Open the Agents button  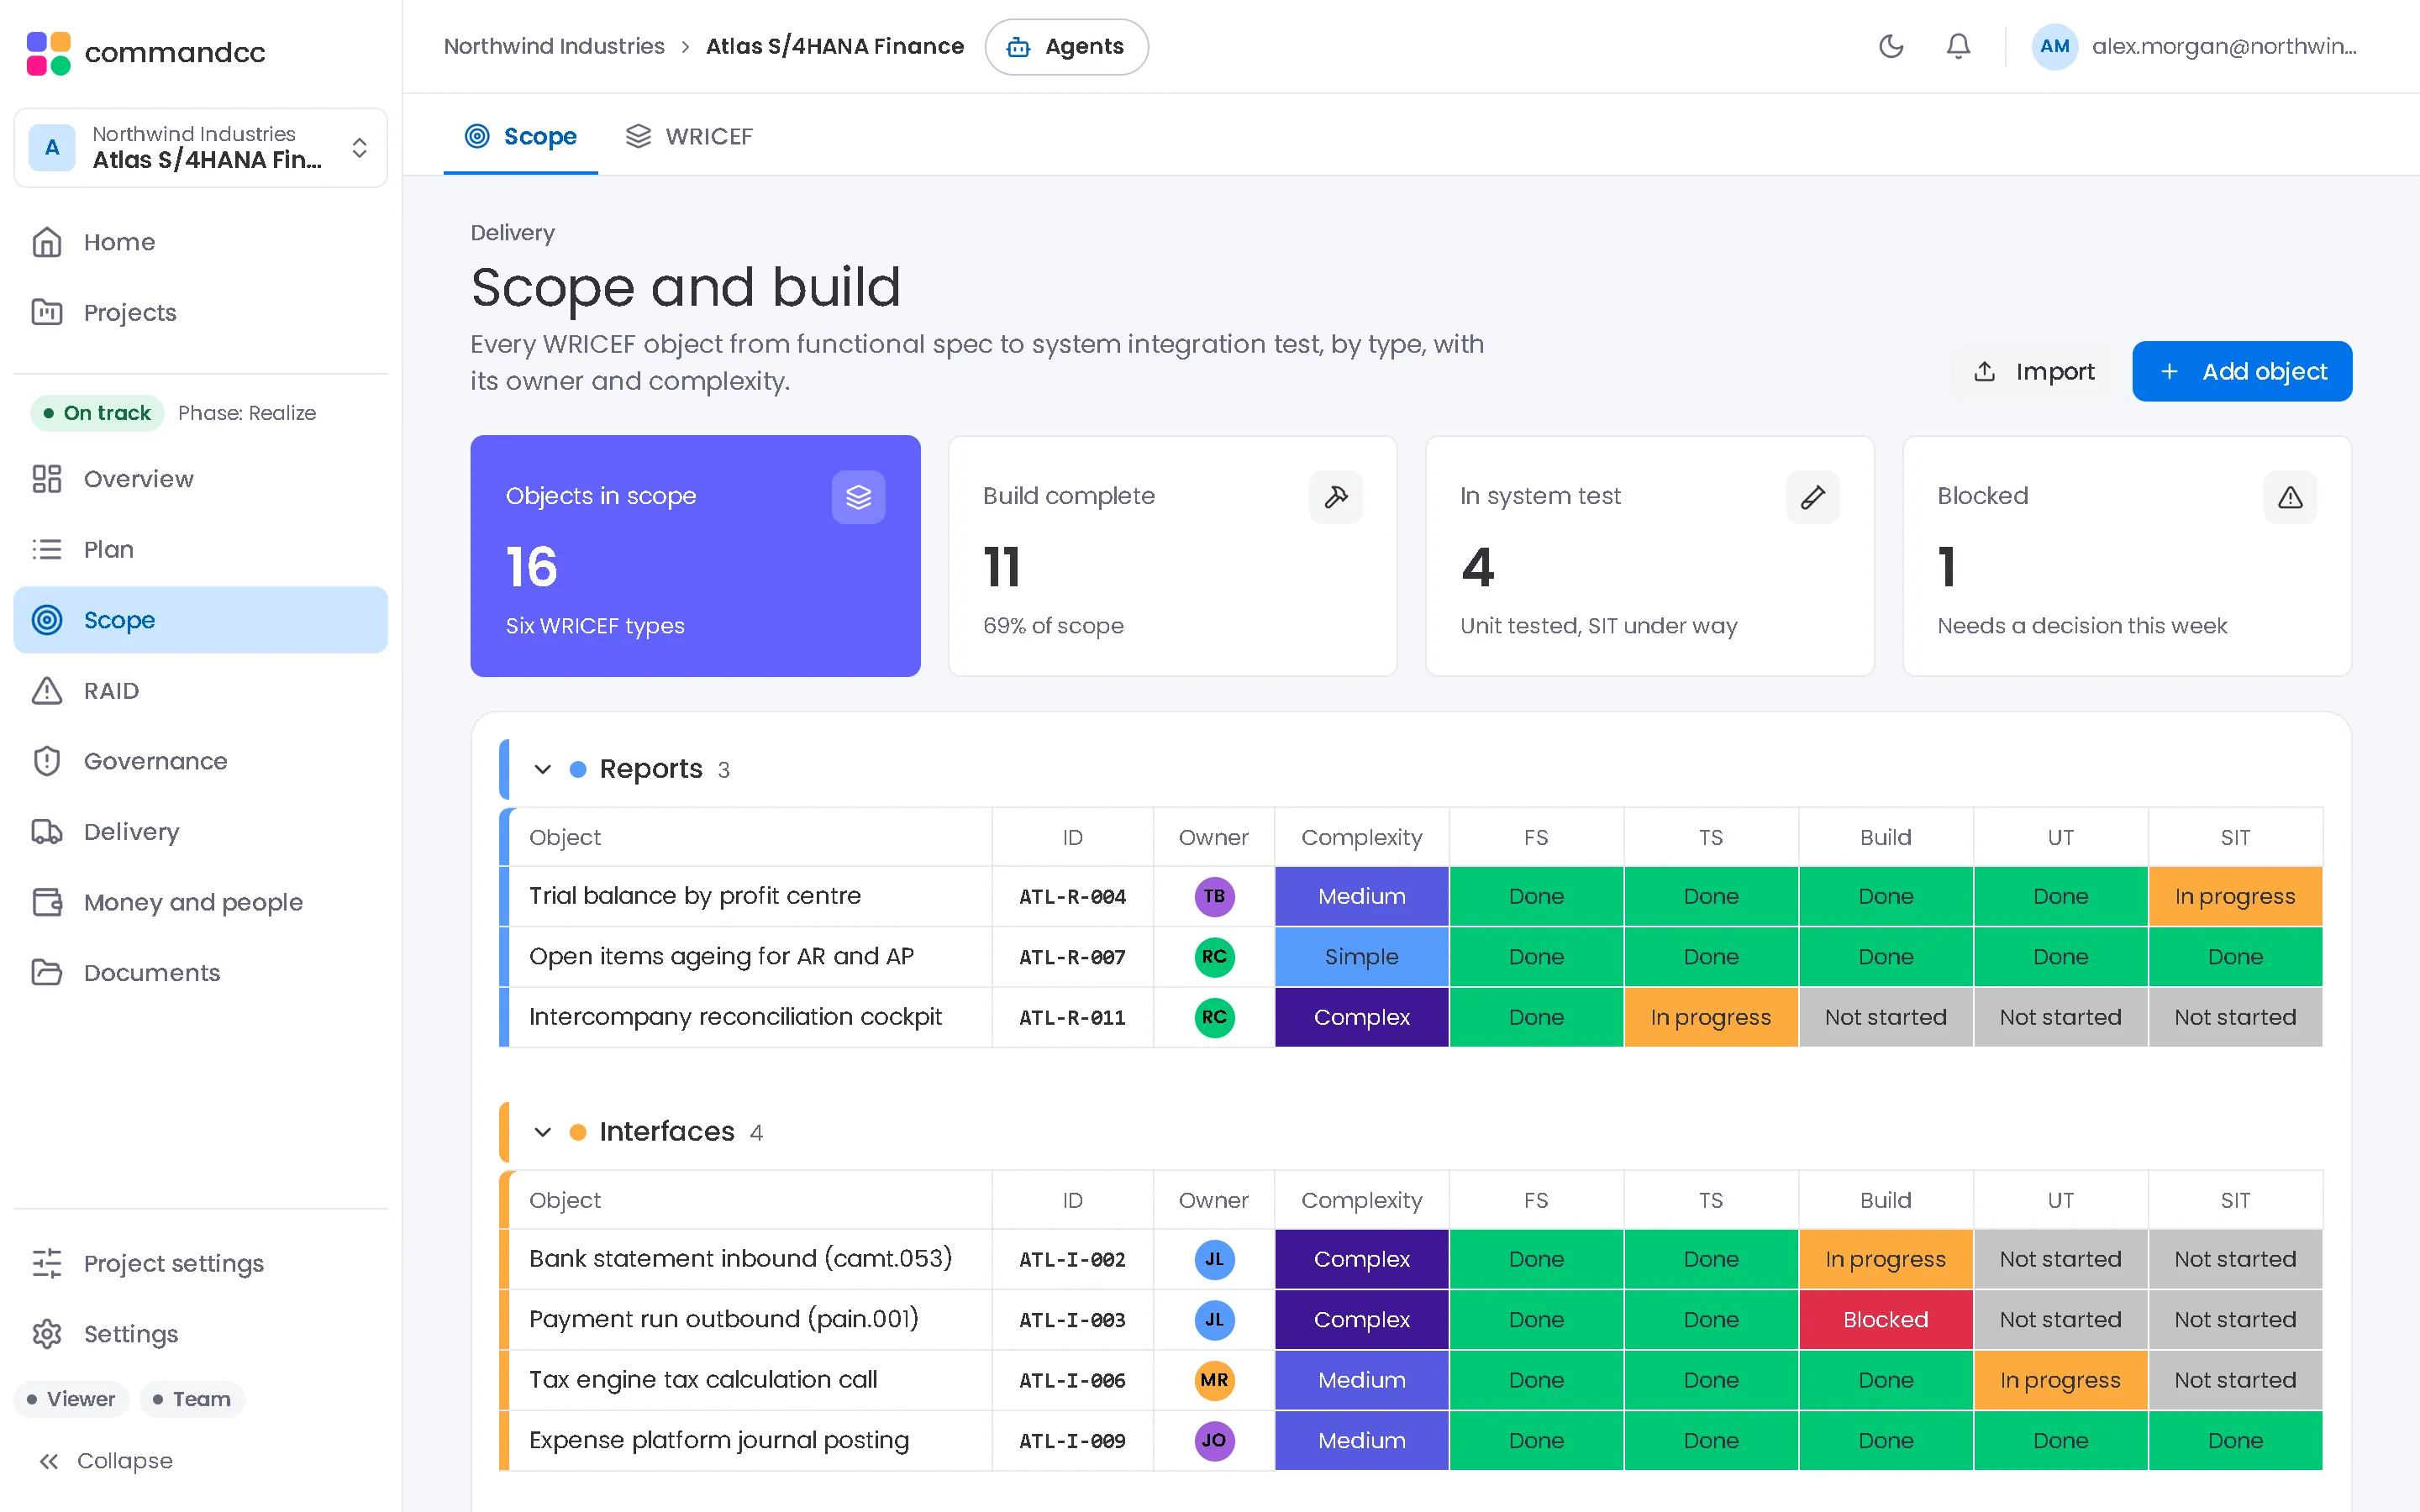coord(1066,46)
